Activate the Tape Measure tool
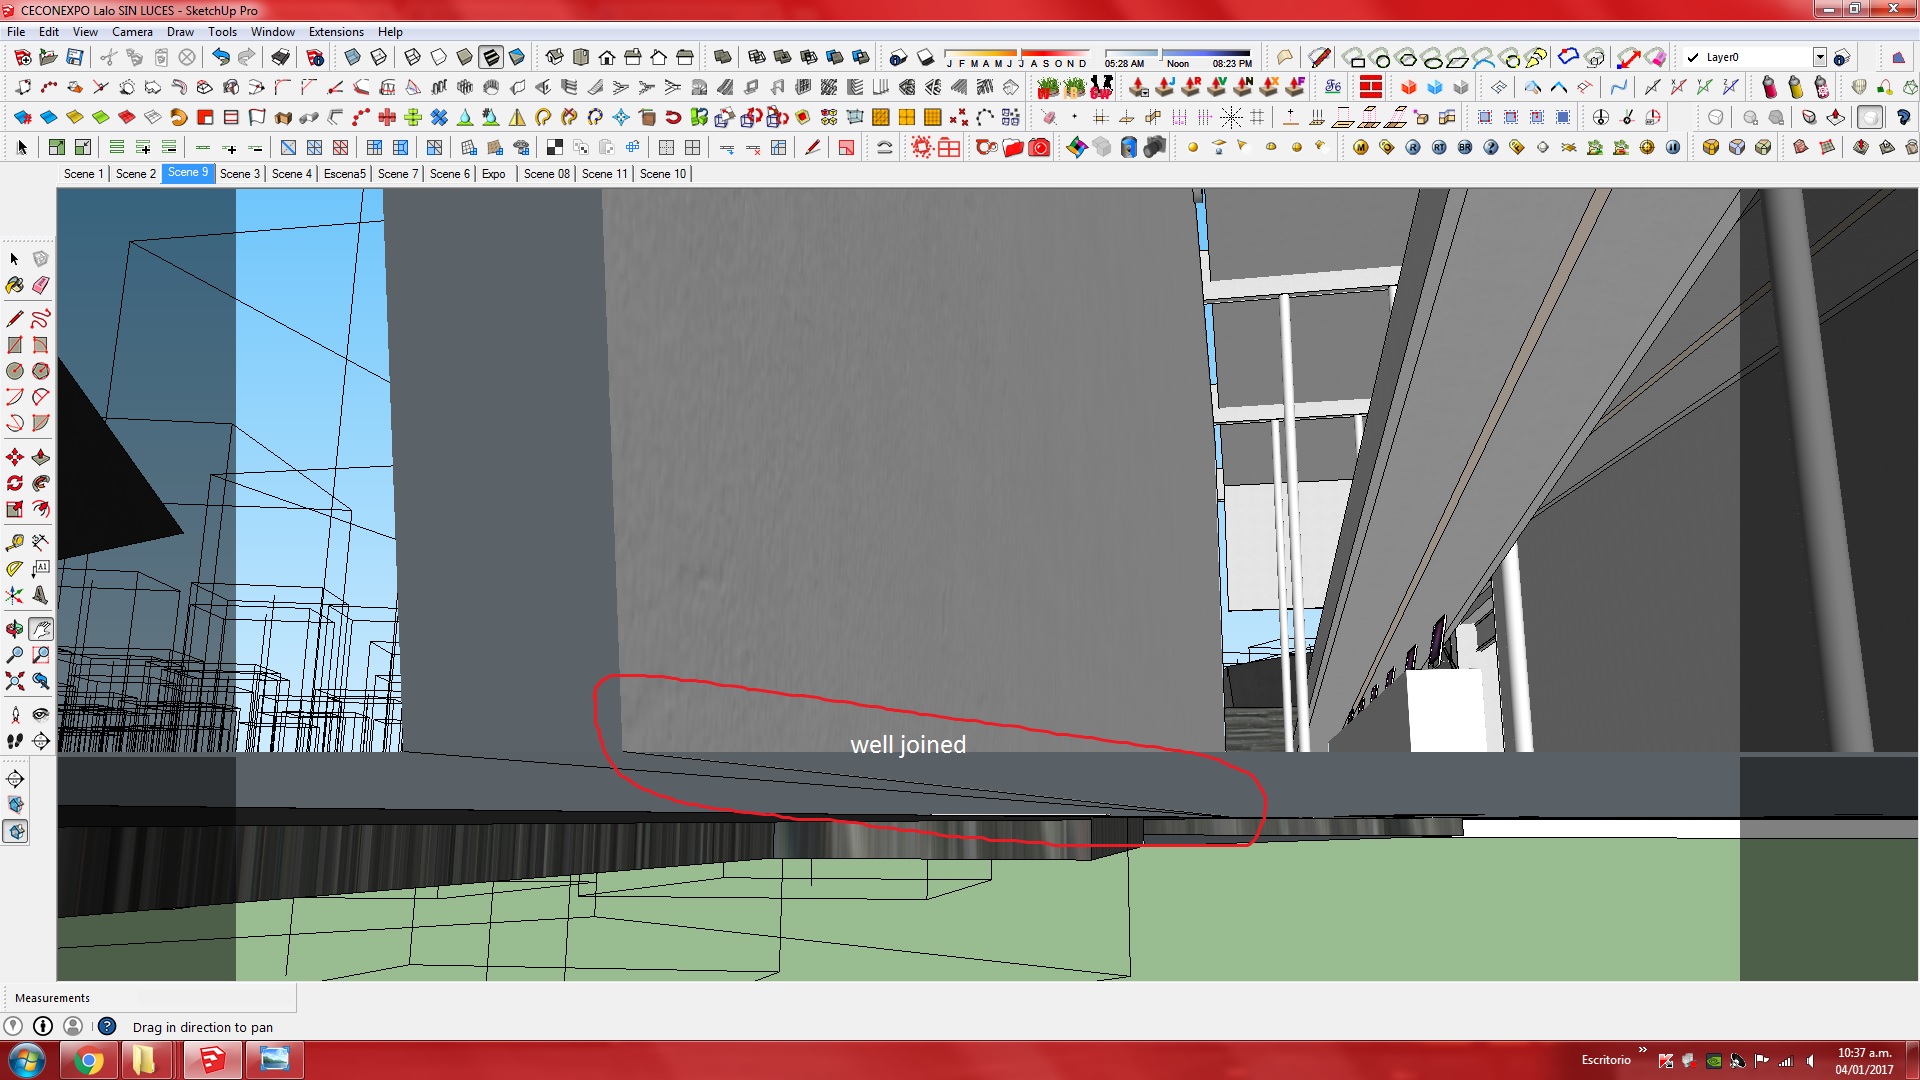Viewport: 1920px width, 1080px height. (14, 543)
